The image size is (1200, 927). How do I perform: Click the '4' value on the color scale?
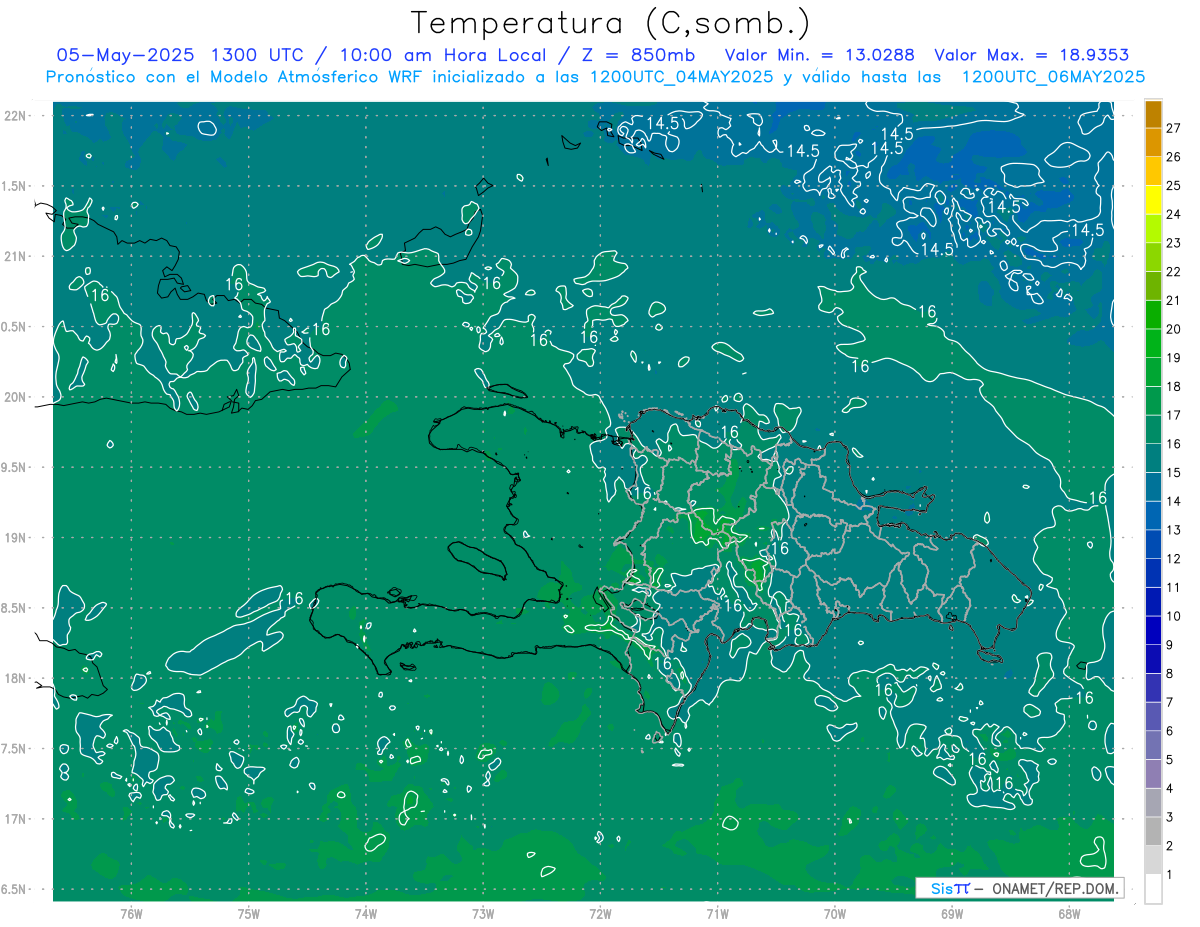point(1170,789)
